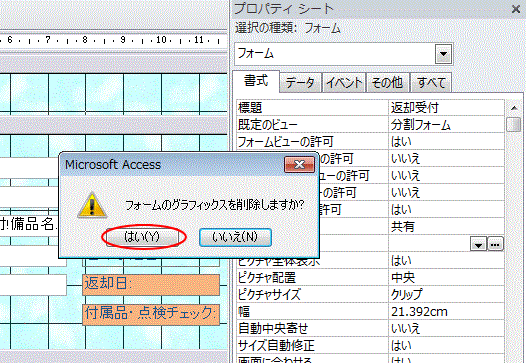Screen dimensions: 526x363
Task: Switch to the 書式 tab
Action: (x=256, y=81)
